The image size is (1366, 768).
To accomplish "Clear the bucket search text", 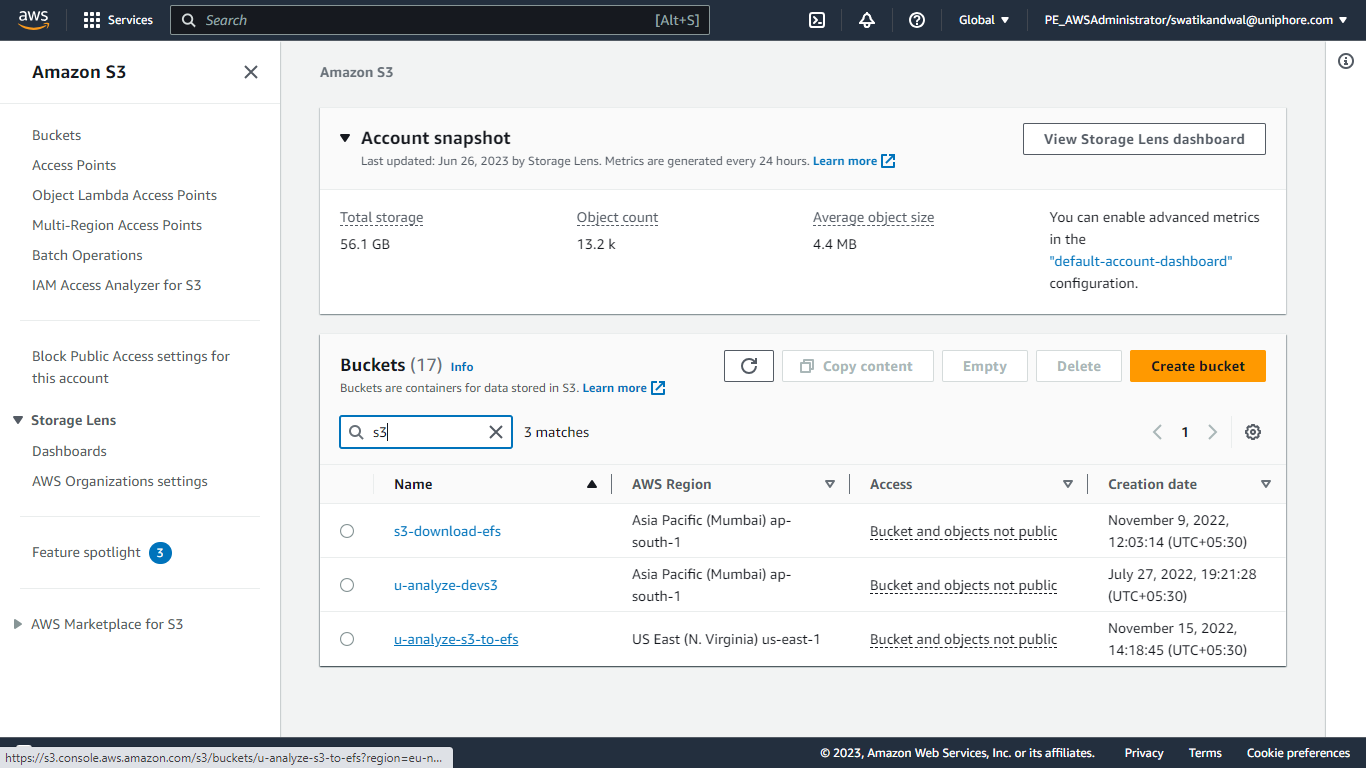I will click(495, 432).
